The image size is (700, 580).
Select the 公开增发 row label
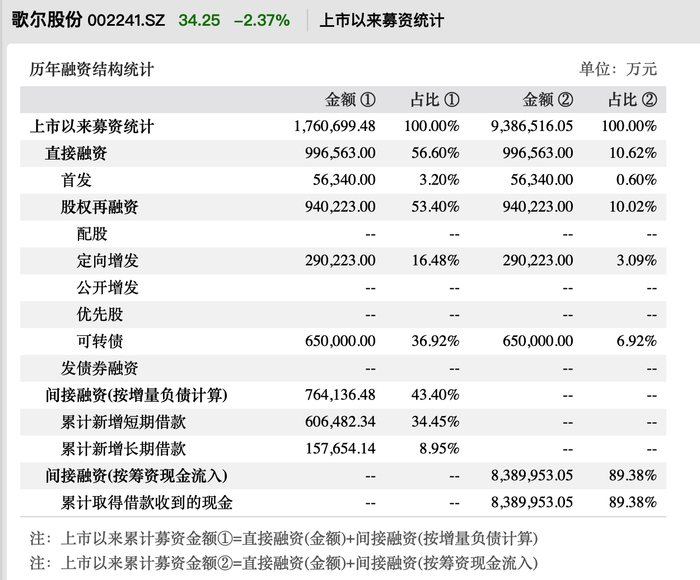(x=108, y=287)
